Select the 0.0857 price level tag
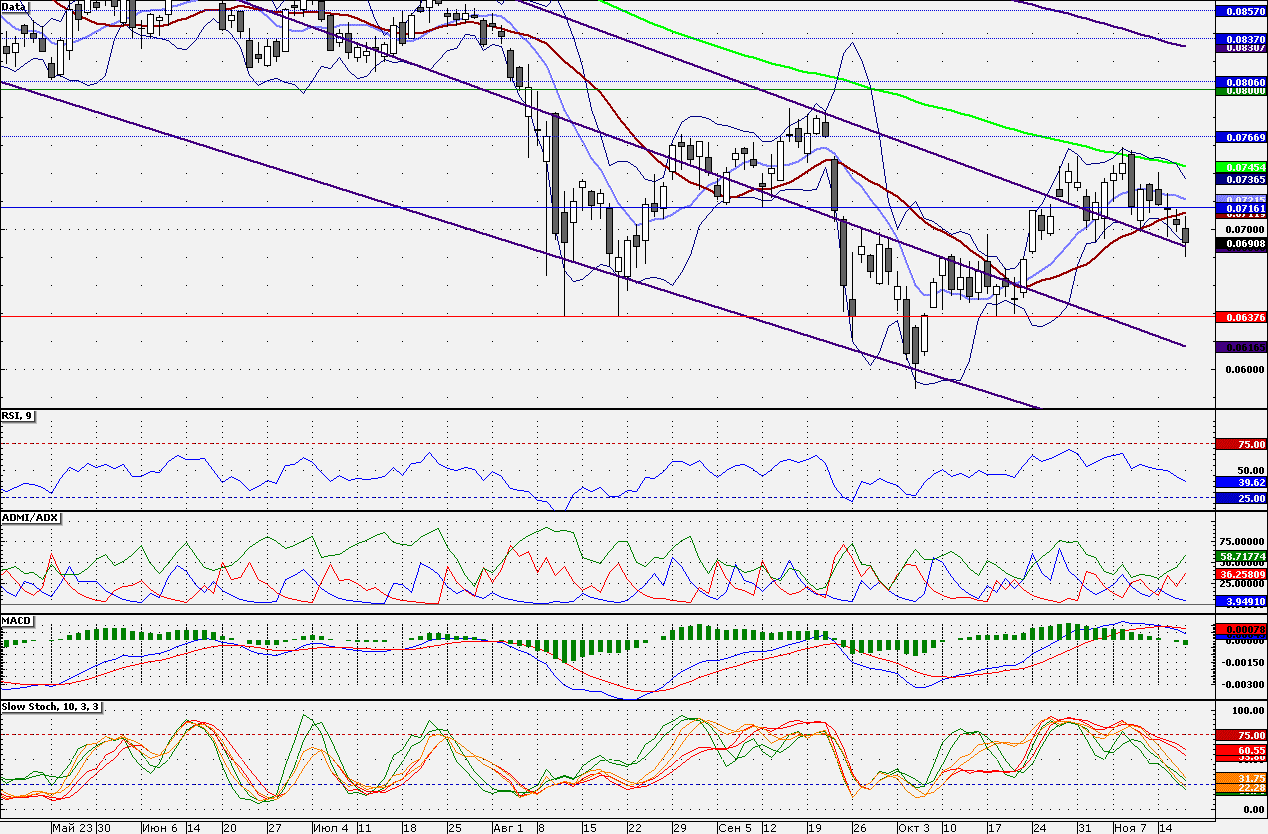The width and height of the screenshot is (1268, 834). (x=1241, y=10)
